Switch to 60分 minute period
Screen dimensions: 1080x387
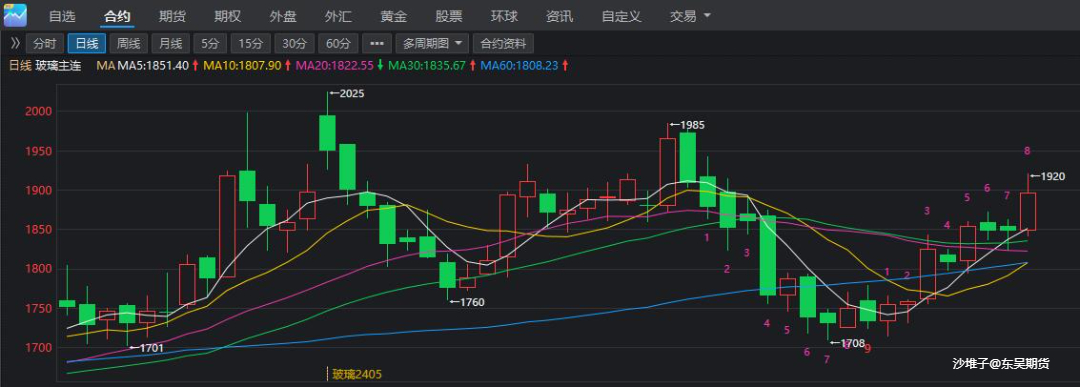pyautogui.click(x=338, y=43)
